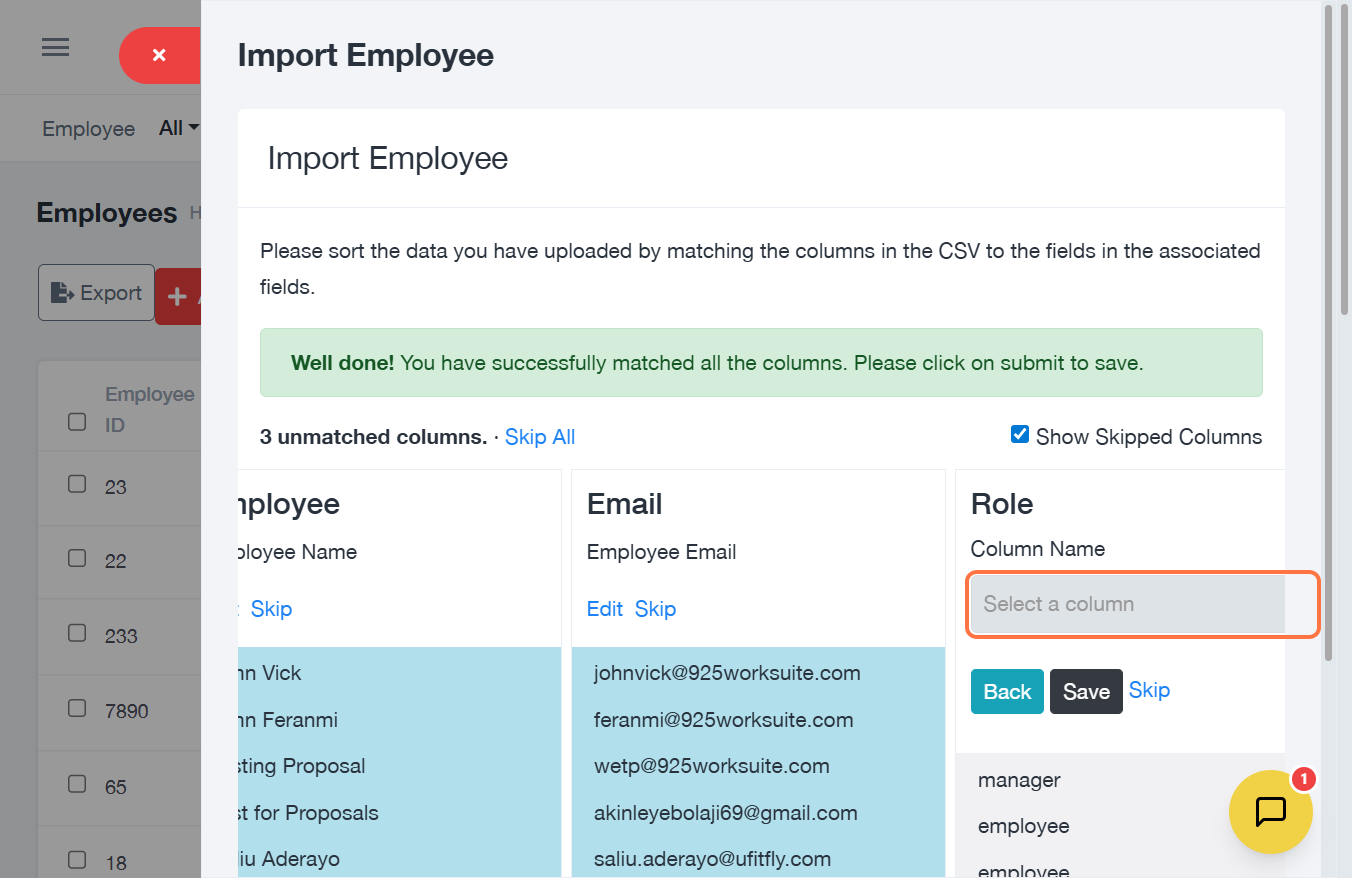Click Skip All unmatched columns link
Image resolution: width=1352 pixels, height=878 pixels.
pyautogui.click(x=540, y=437)
